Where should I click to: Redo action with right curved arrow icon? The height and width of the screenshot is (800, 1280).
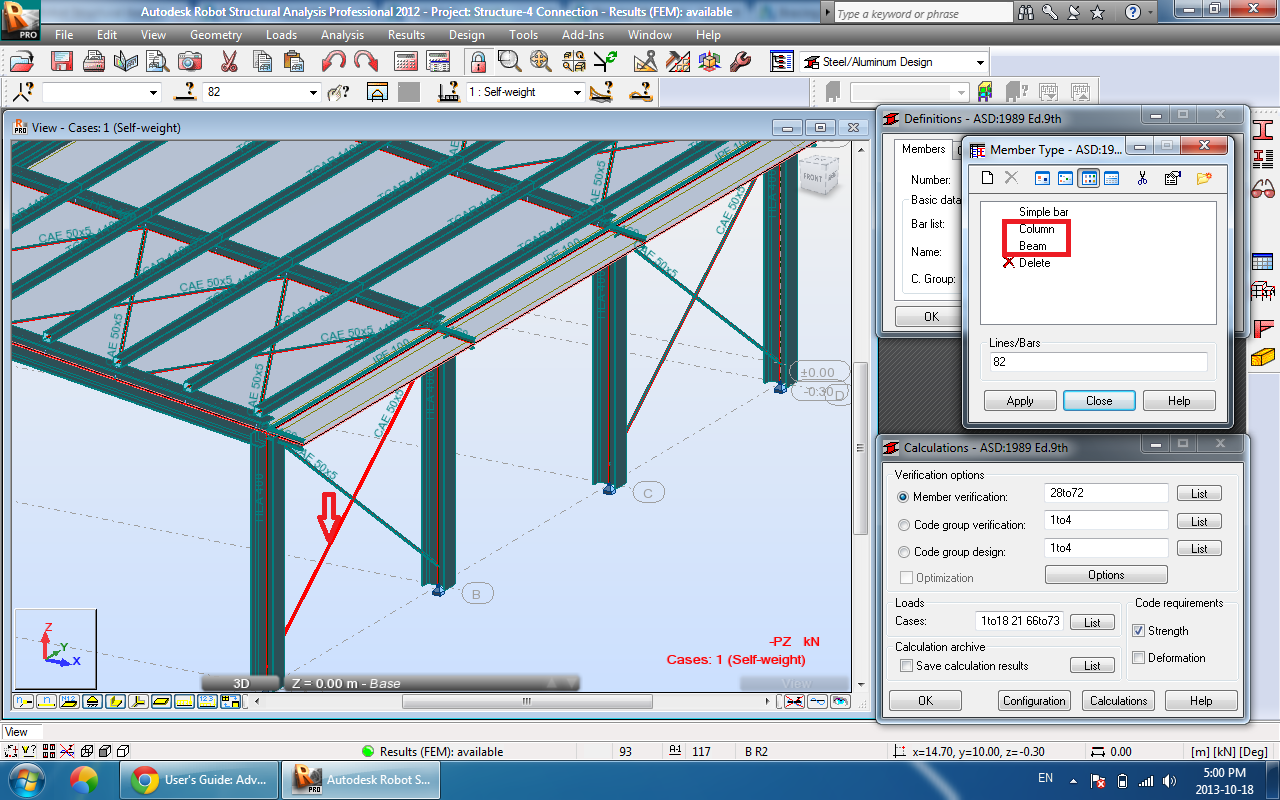[x=366, y=61]
